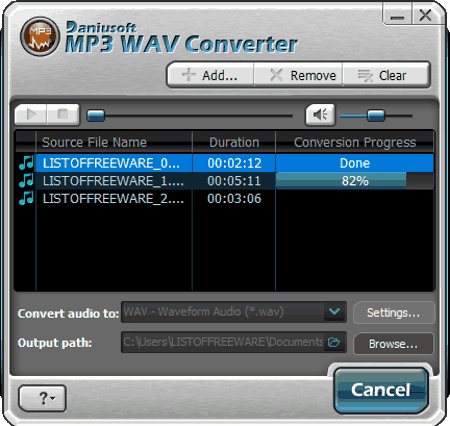
Task: Click the playback position slider handle
Action: tap(96, 116)
